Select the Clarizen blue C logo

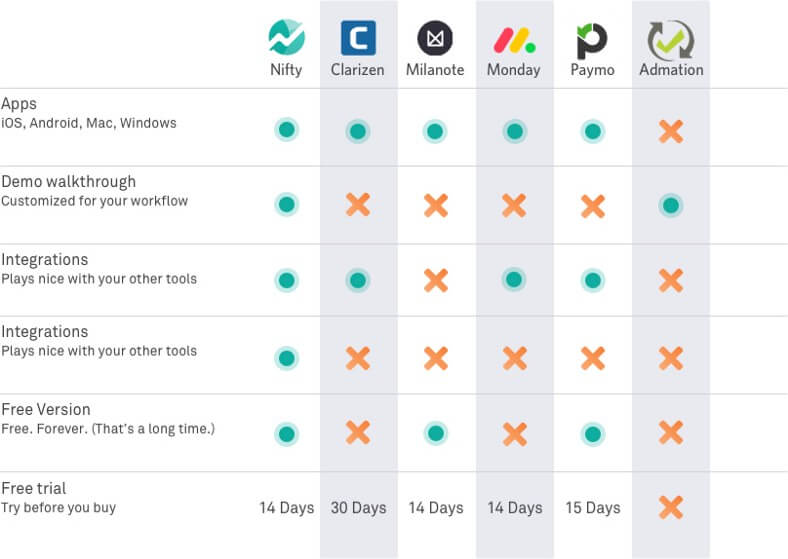[x=358, y=38]
